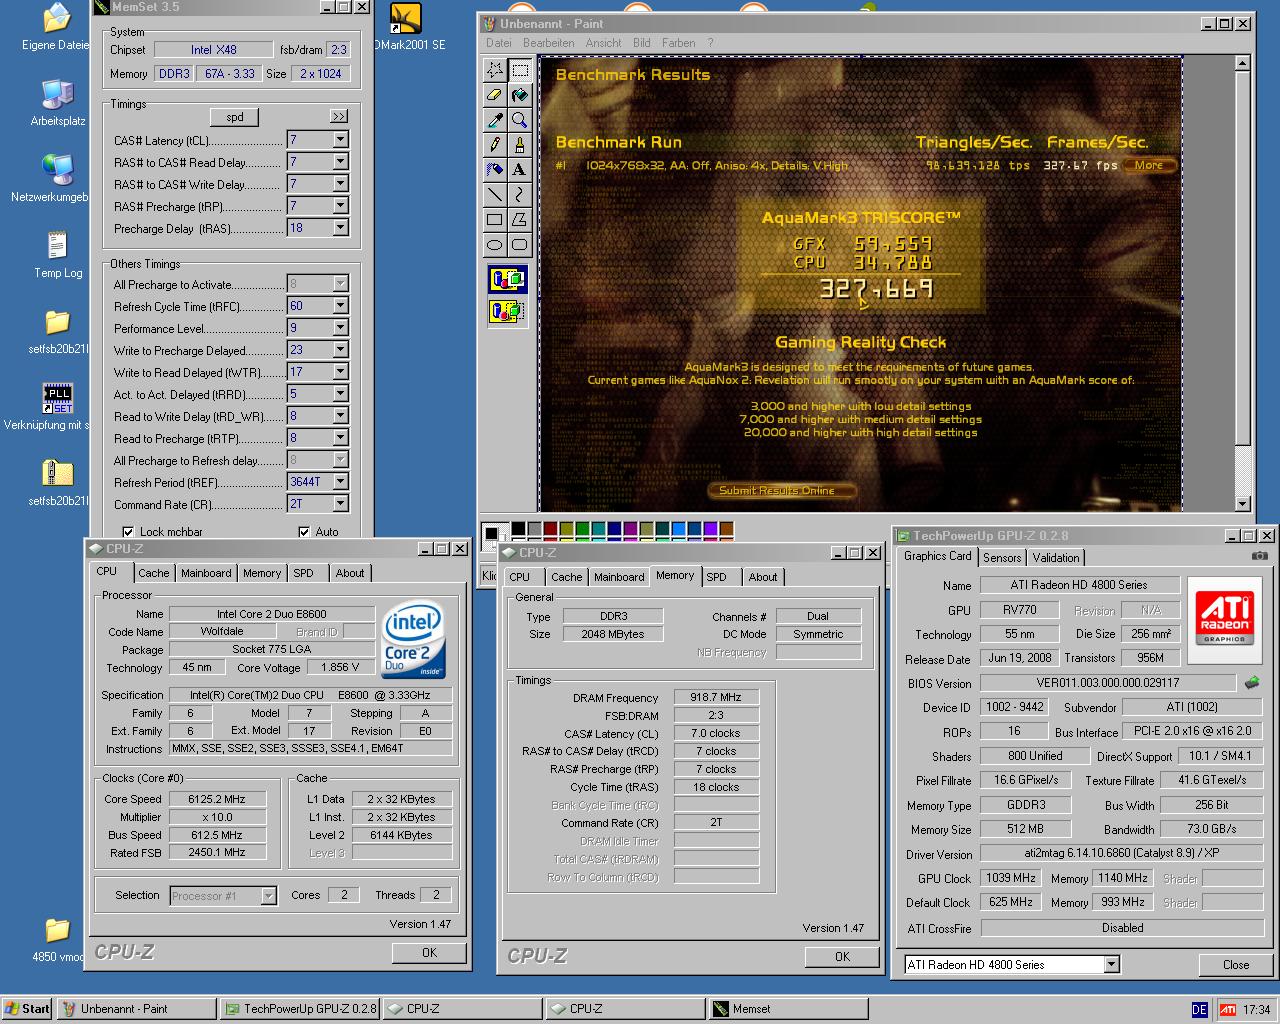Select the Brush tool in Paint
The width and height of the screenshot is (1280, 1024).
coord(520,144)
